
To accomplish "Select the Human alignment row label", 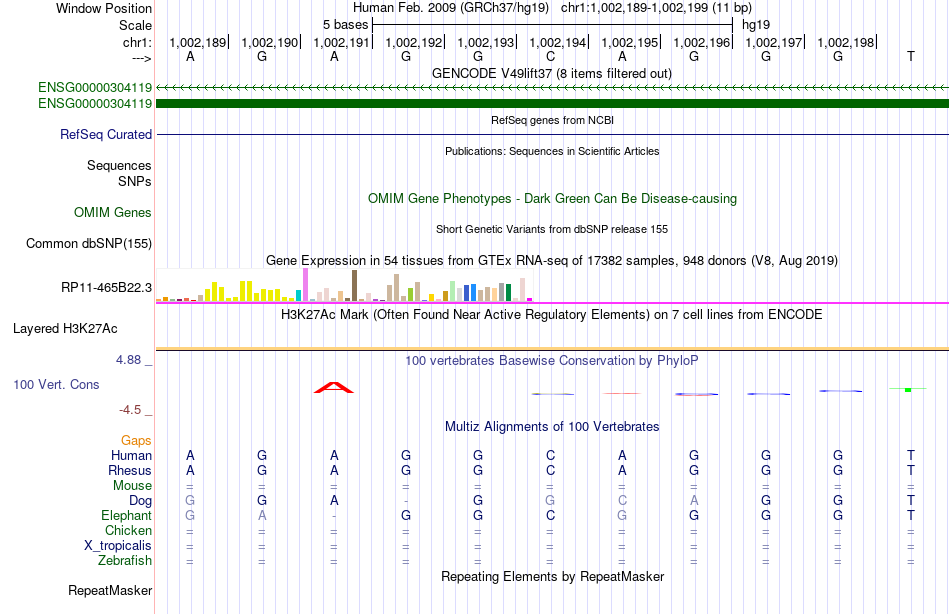I will [131, 455].
